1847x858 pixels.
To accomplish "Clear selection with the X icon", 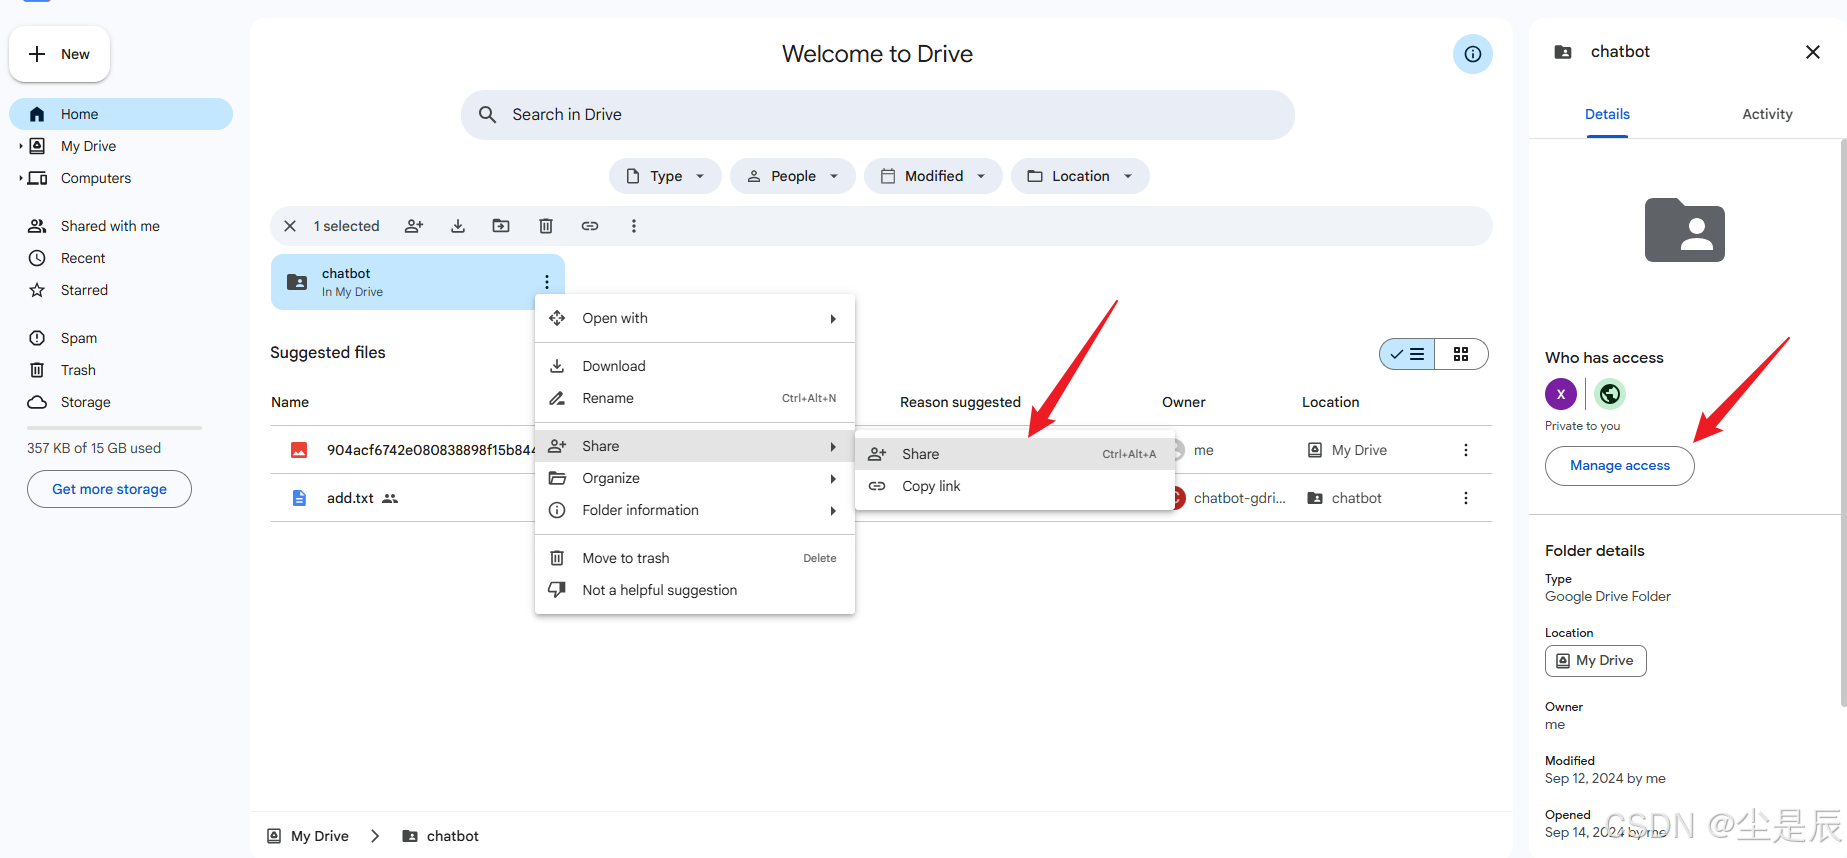I will pyautogui.click(x=290, y=226).
